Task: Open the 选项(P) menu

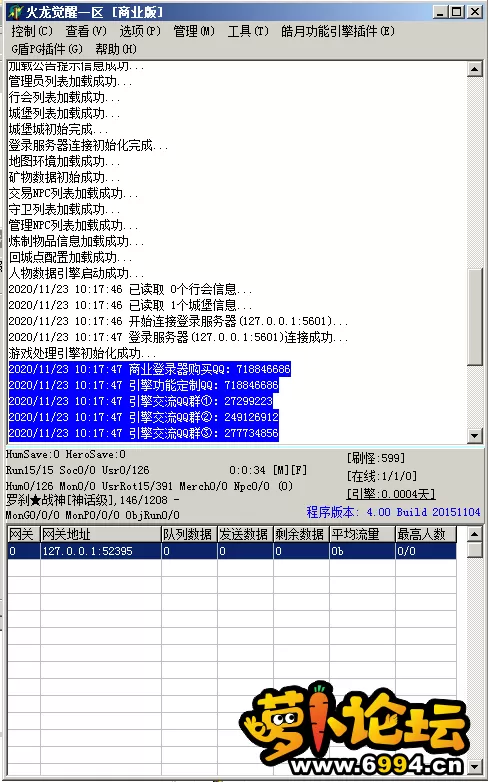Action: 140,31
